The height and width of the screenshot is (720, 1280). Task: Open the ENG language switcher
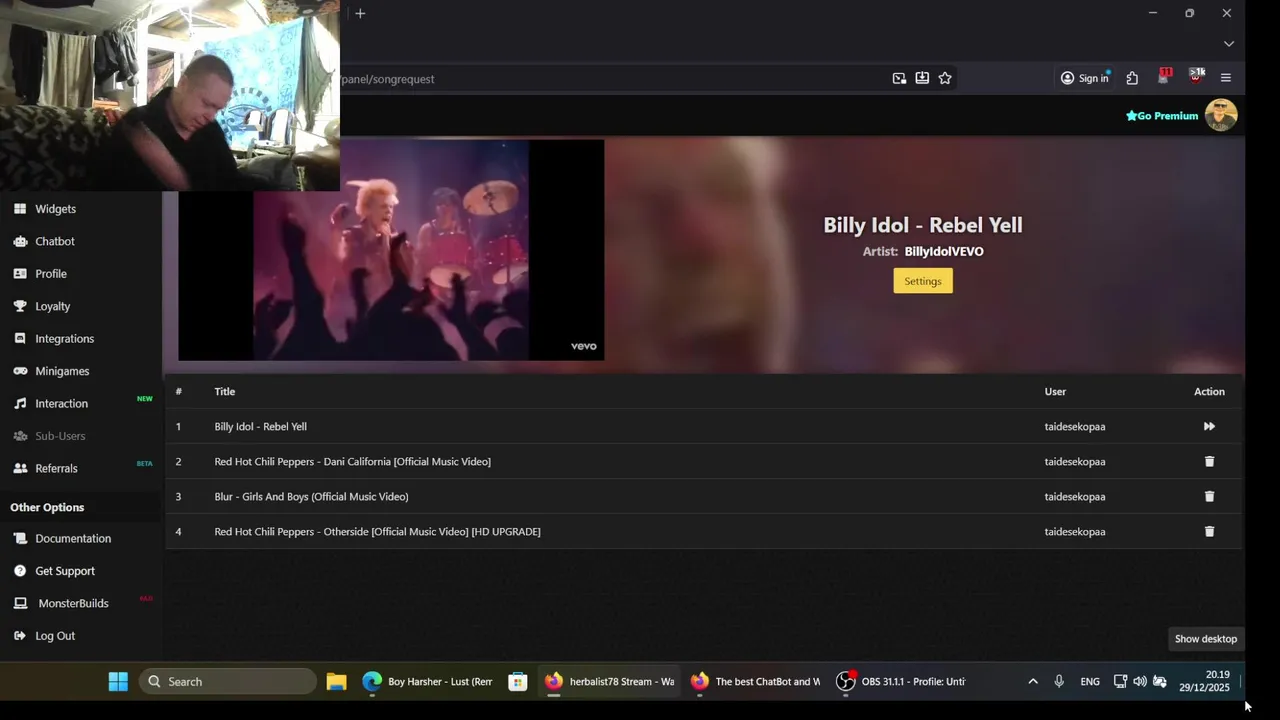coord(1090,682)
